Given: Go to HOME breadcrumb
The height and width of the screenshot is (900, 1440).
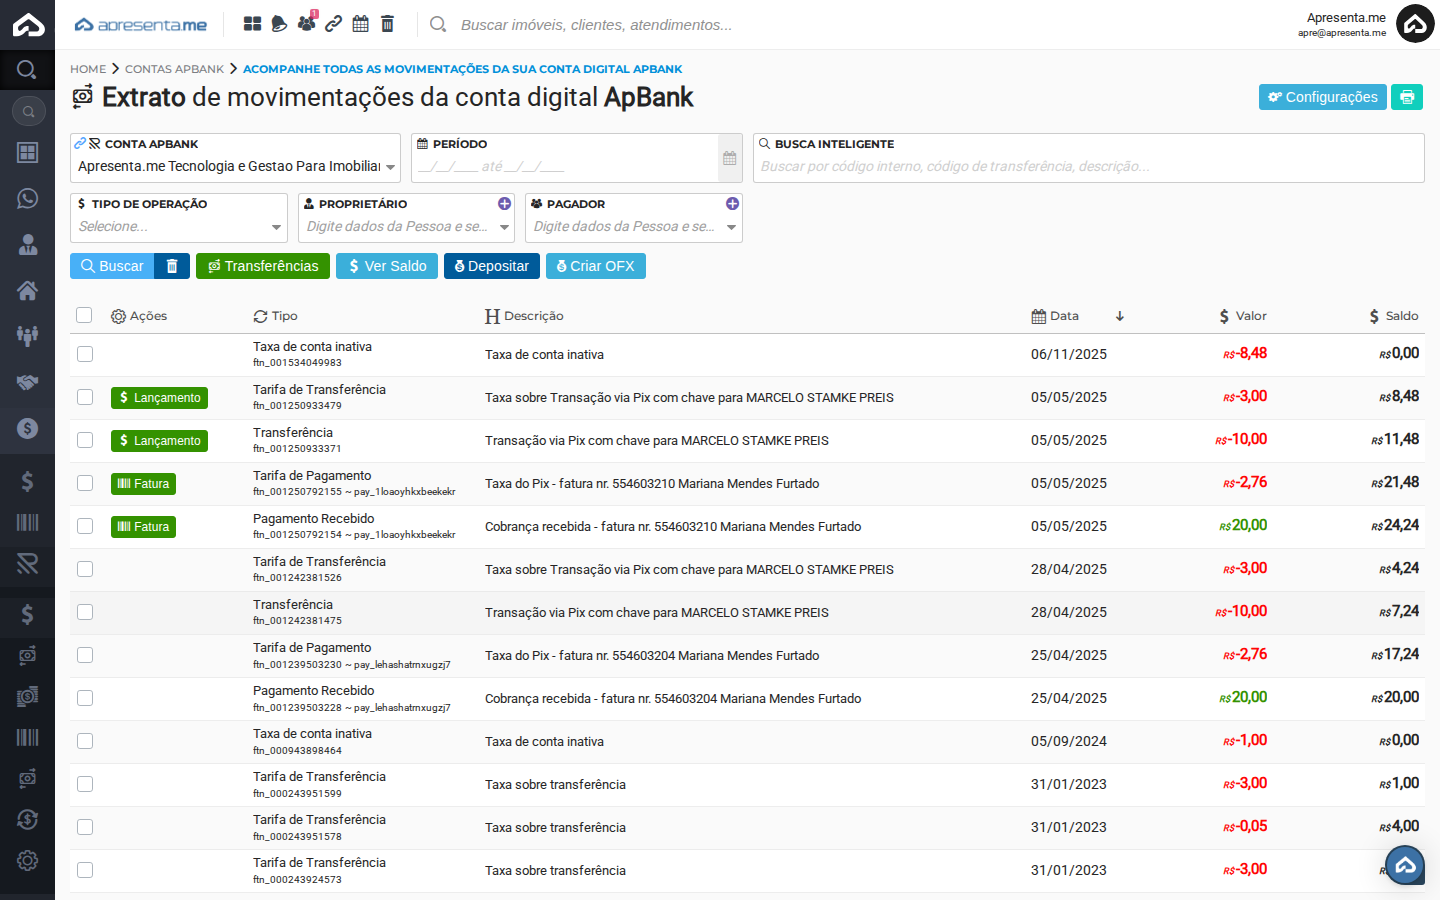Looking at the screenshot, I should (x=88, y=69).
